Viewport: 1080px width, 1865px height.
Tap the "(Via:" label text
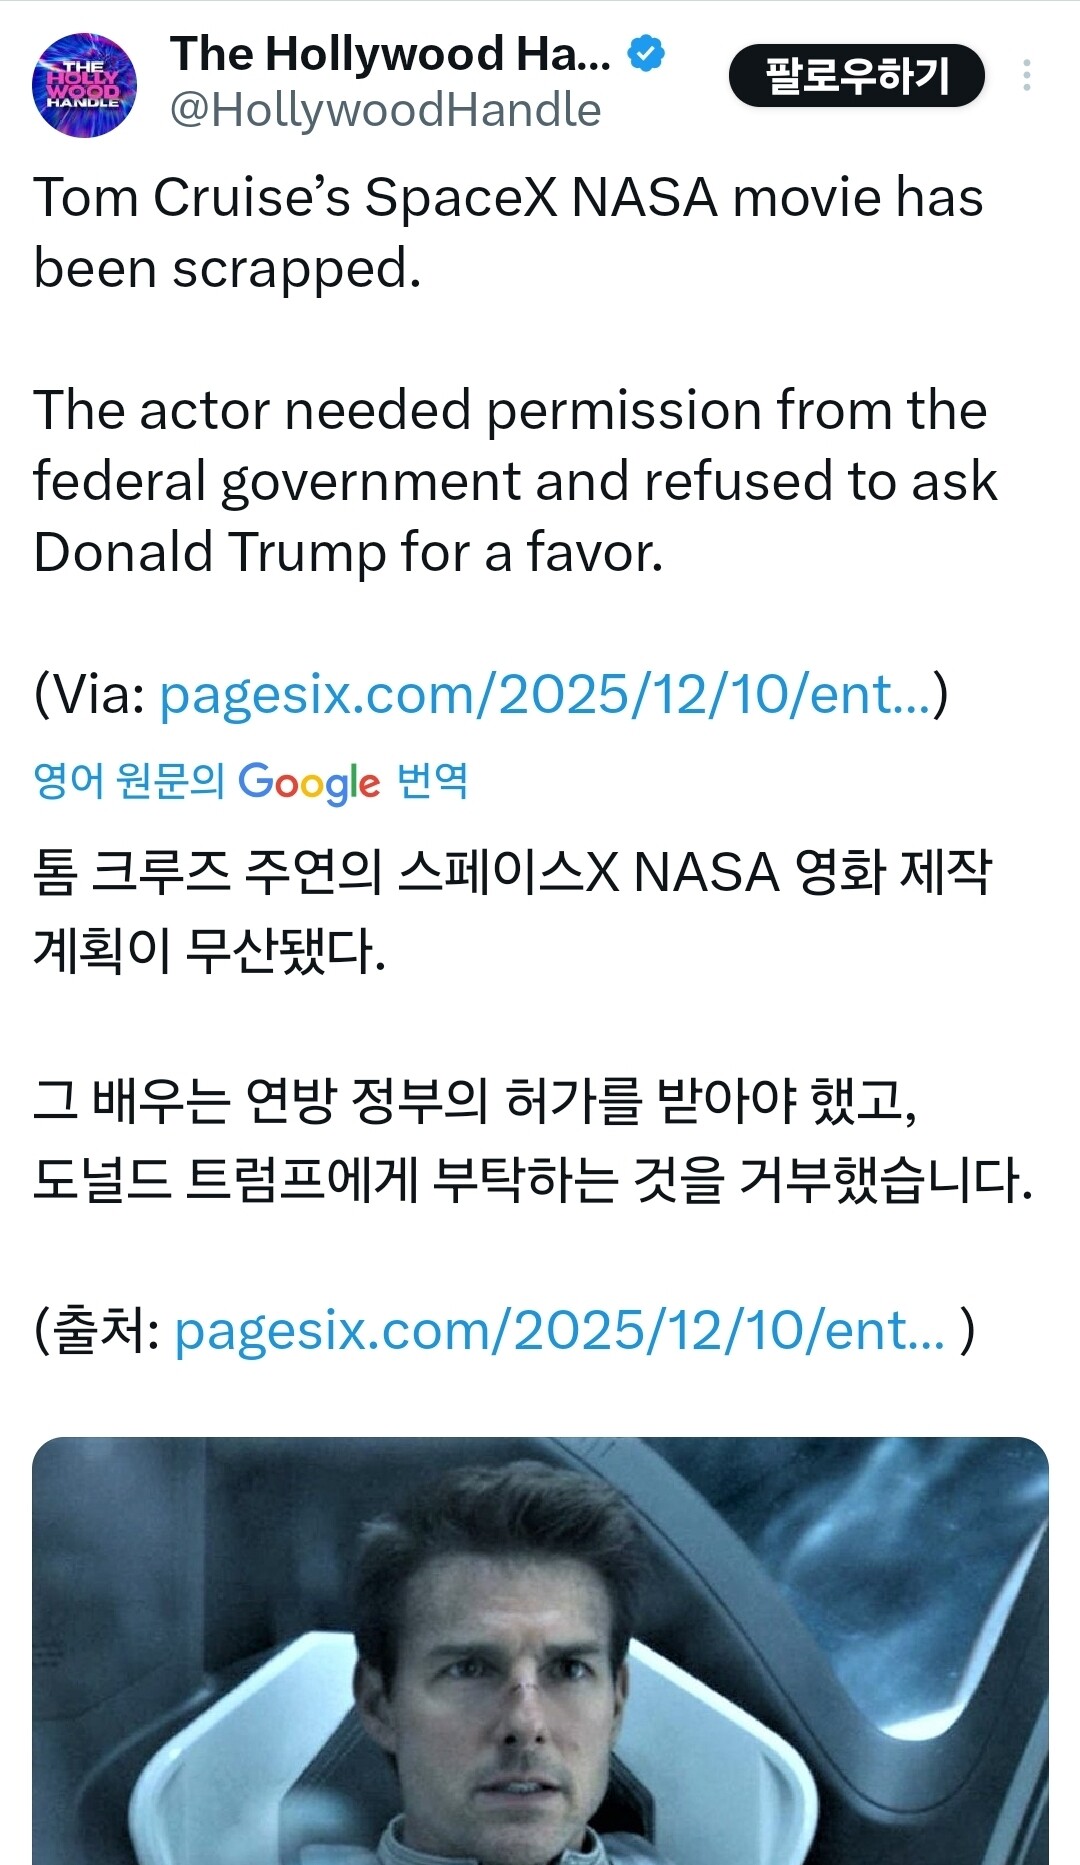[90, 694]
